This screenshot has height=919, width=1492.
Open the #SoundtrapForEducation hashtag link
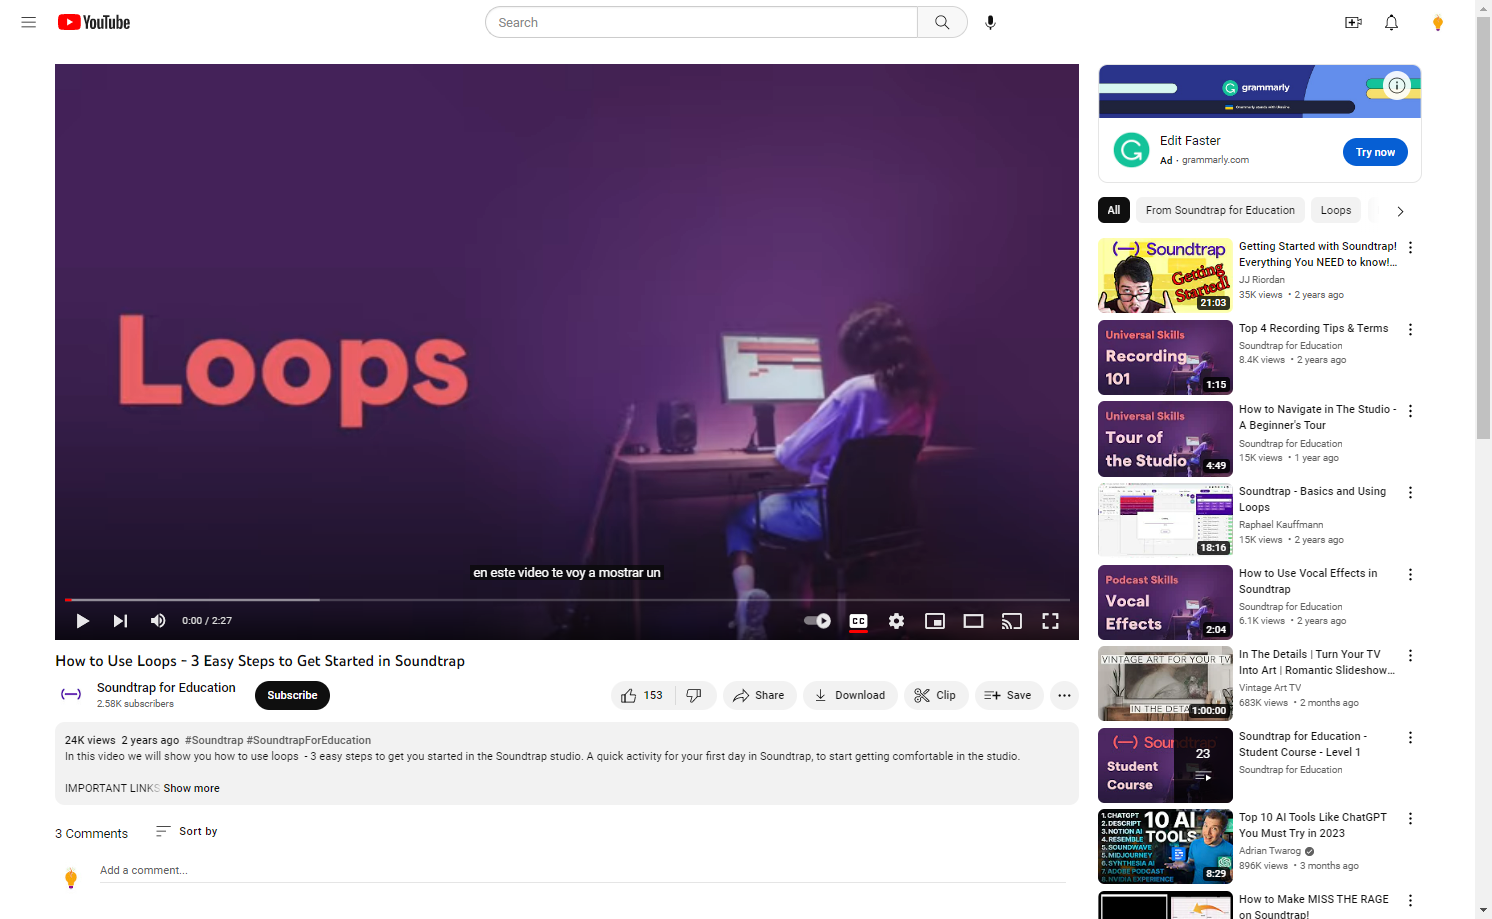[x=309, y=740]
